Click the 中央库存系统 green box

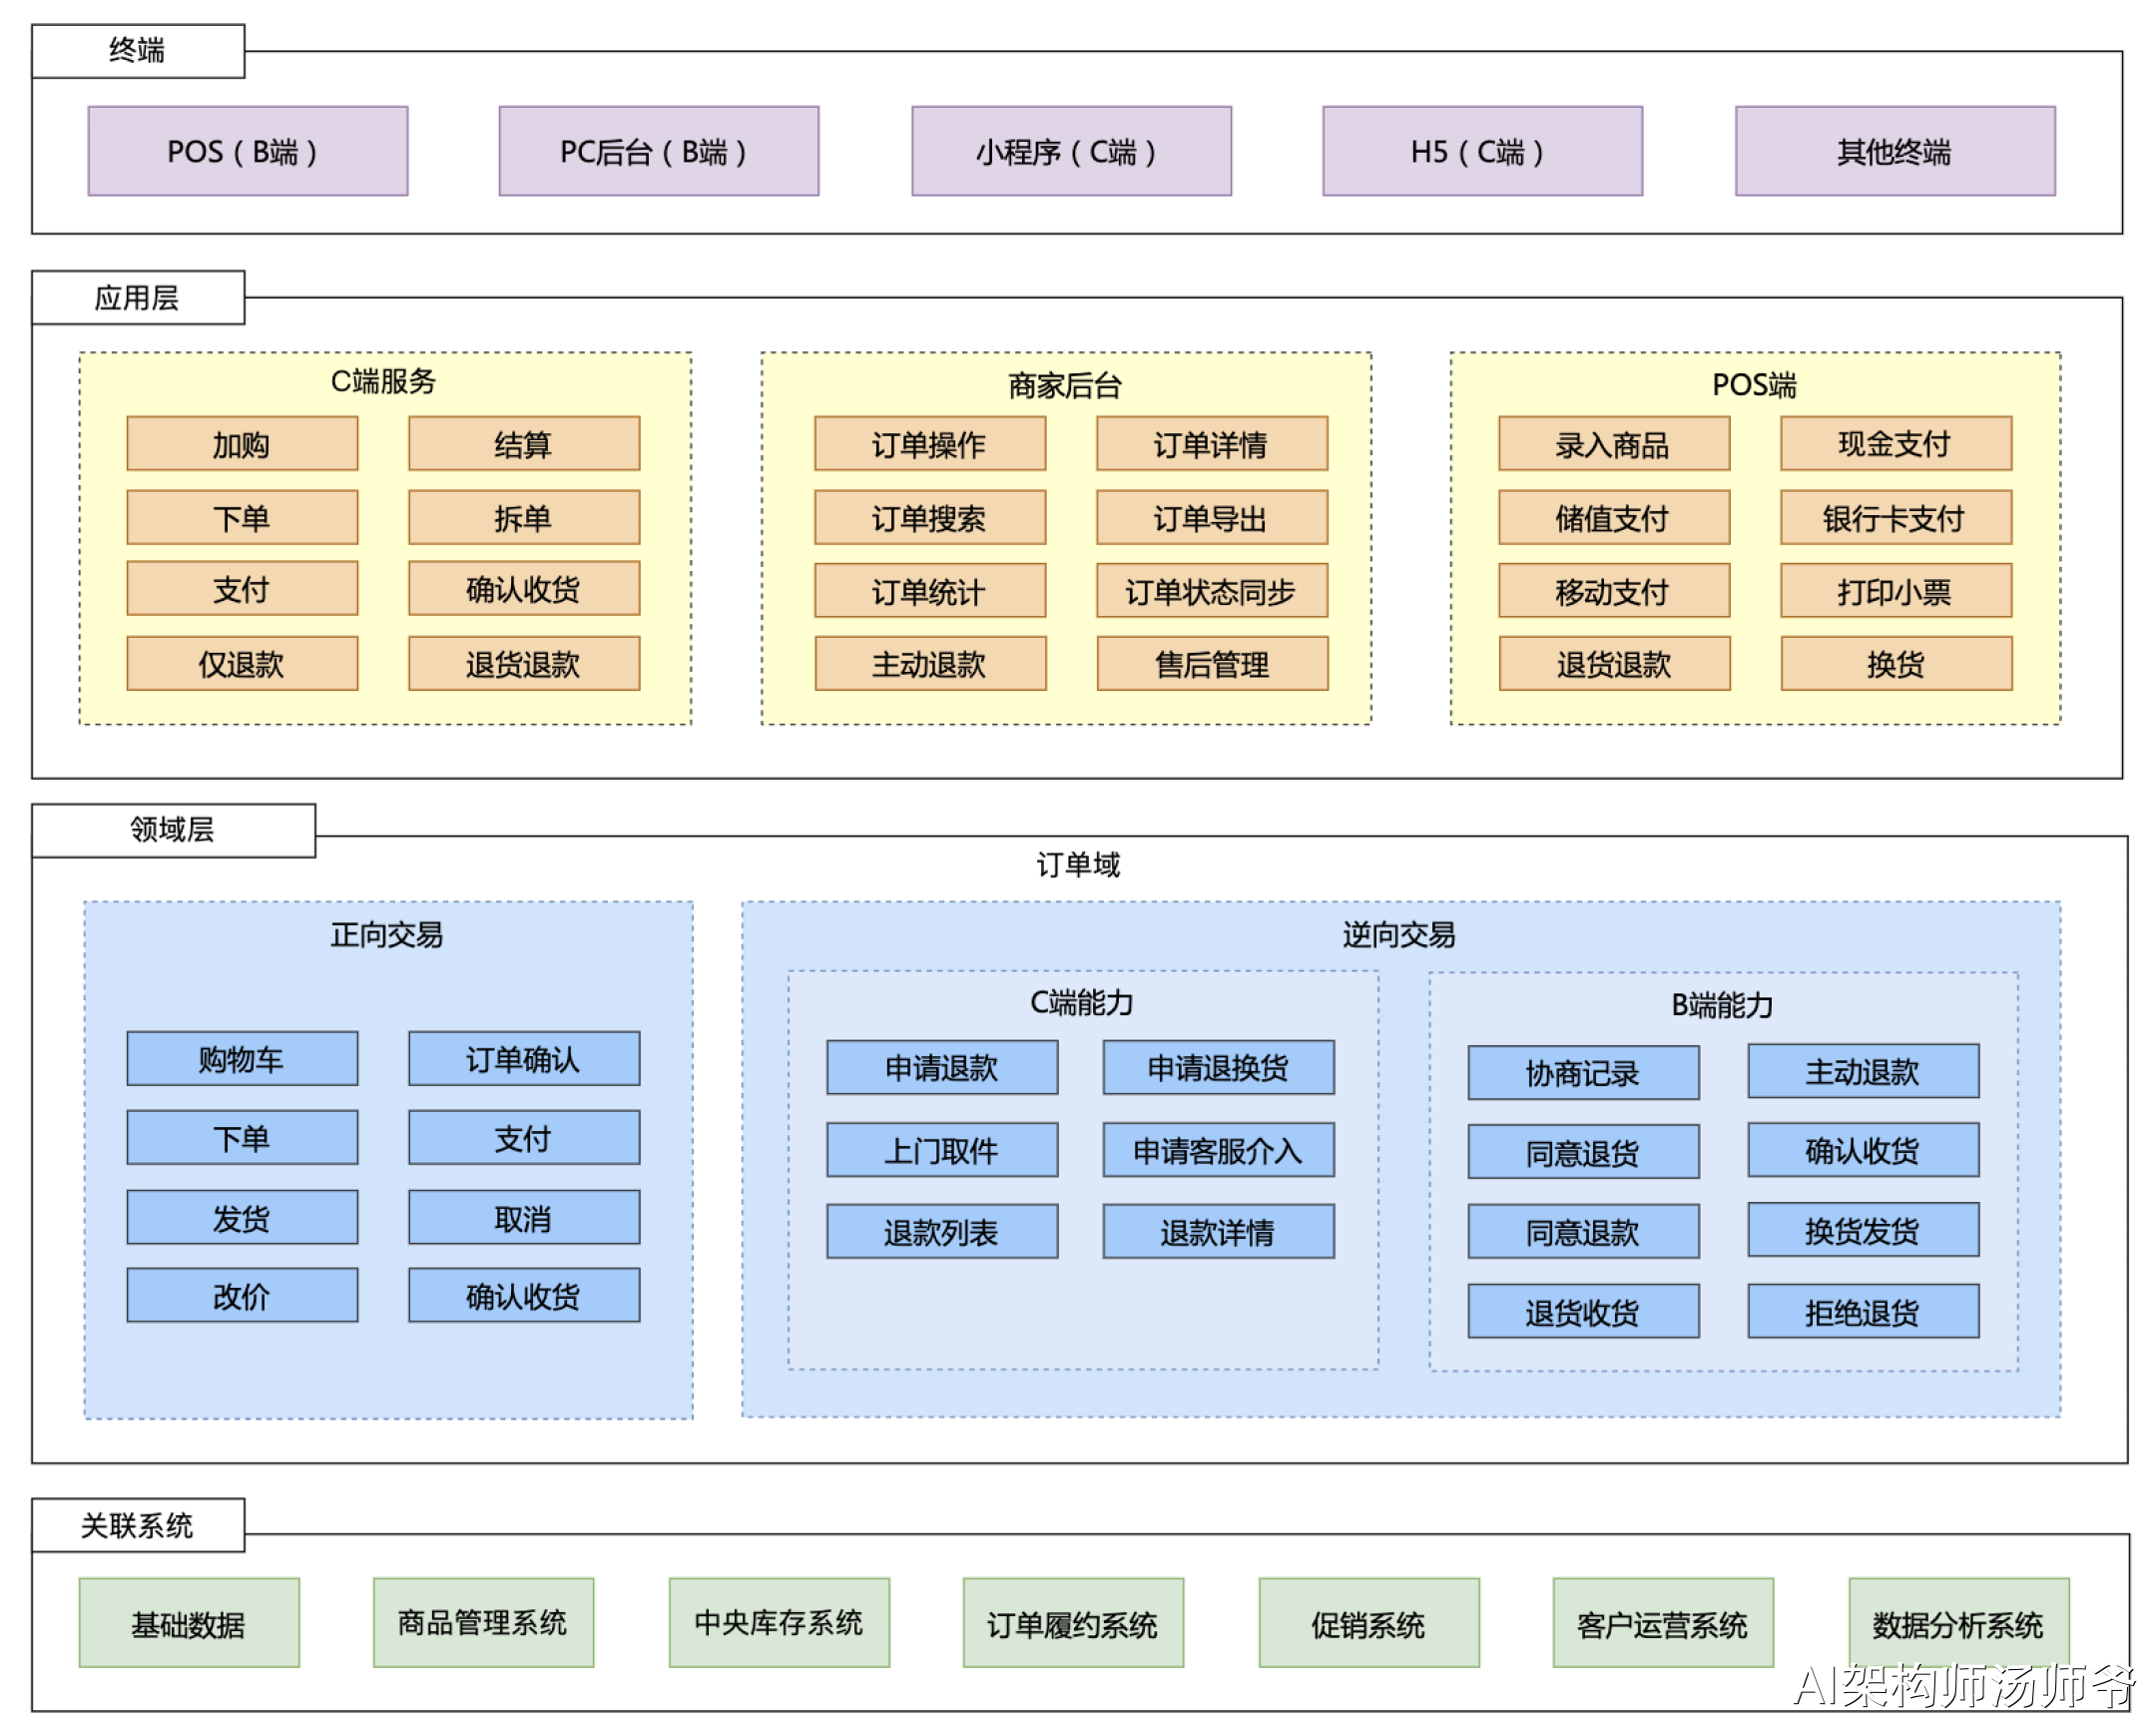coord(779,1622)
